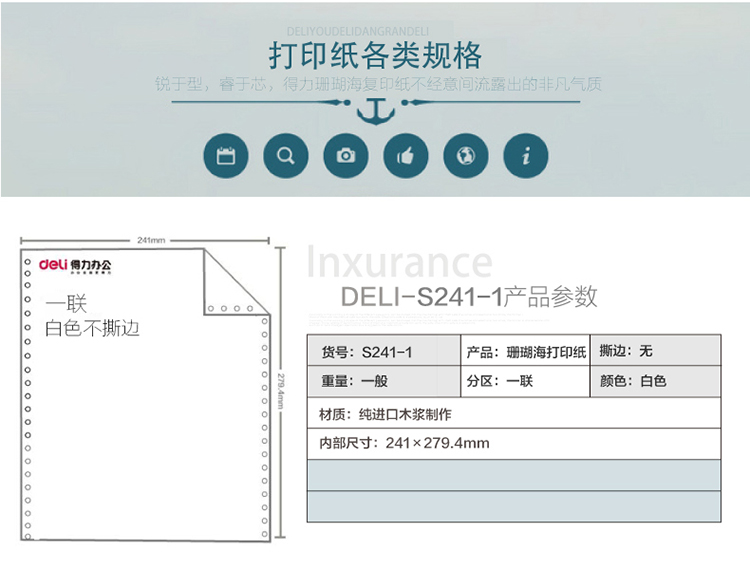Click the 白色不撕边 text on paper diagram

pyautogui.click(x=92, y=328)
